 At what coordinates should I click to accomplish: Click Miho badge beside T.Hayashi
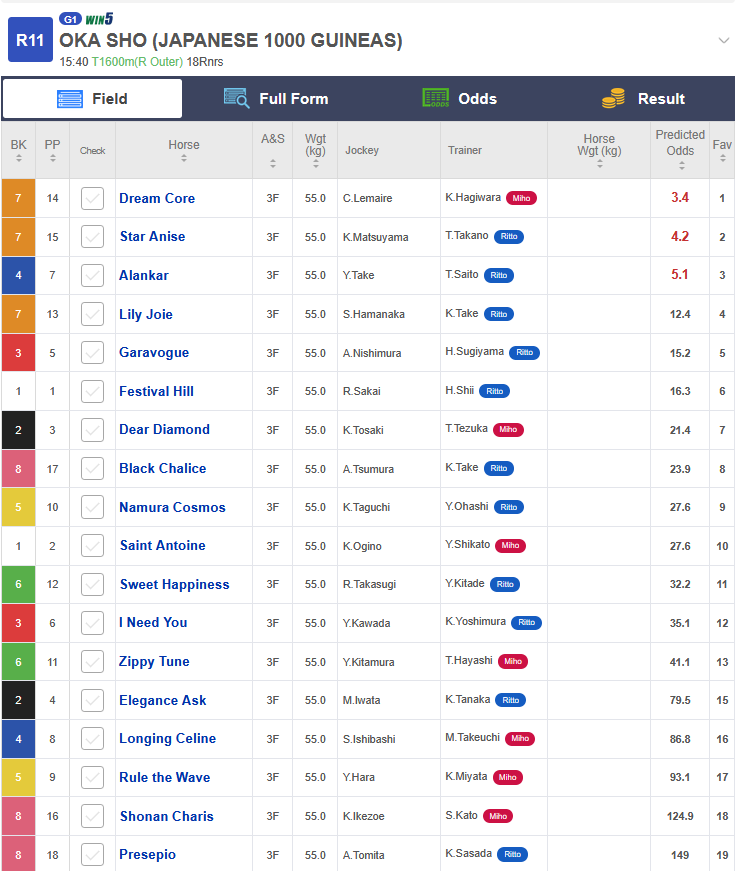tap(513, 662)
